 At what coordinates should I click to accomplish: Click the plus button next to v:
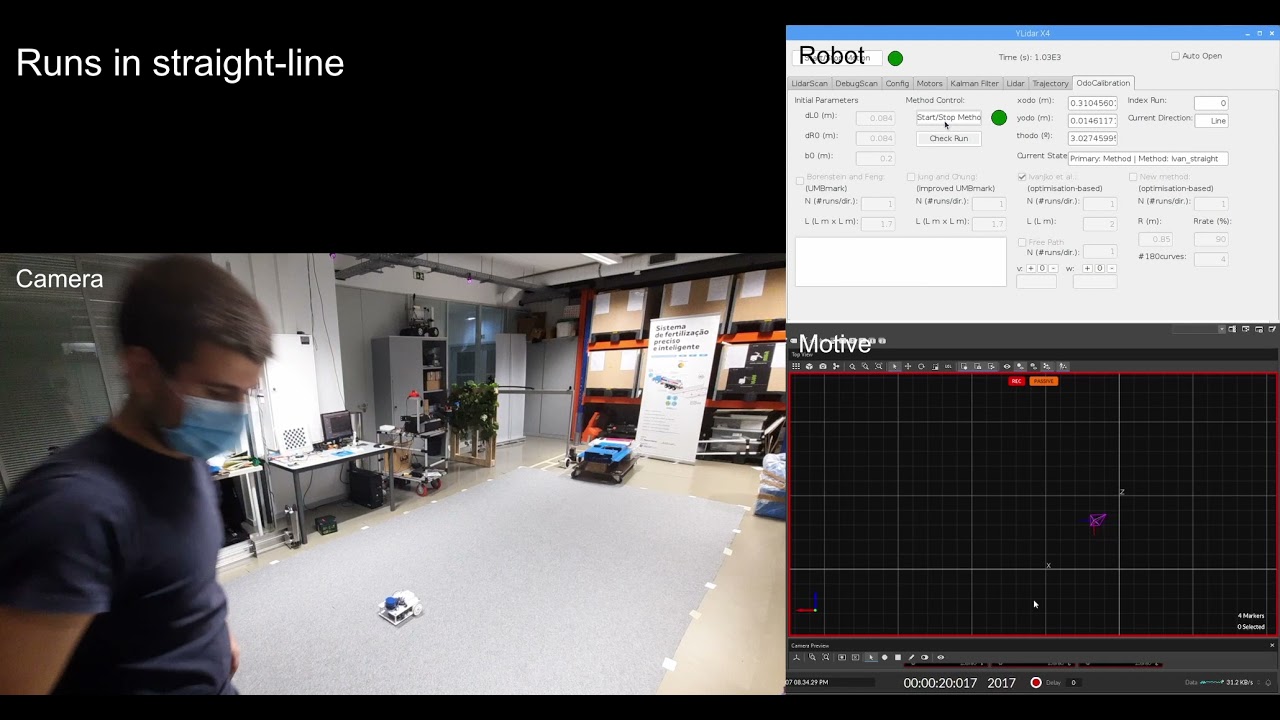1031,268
